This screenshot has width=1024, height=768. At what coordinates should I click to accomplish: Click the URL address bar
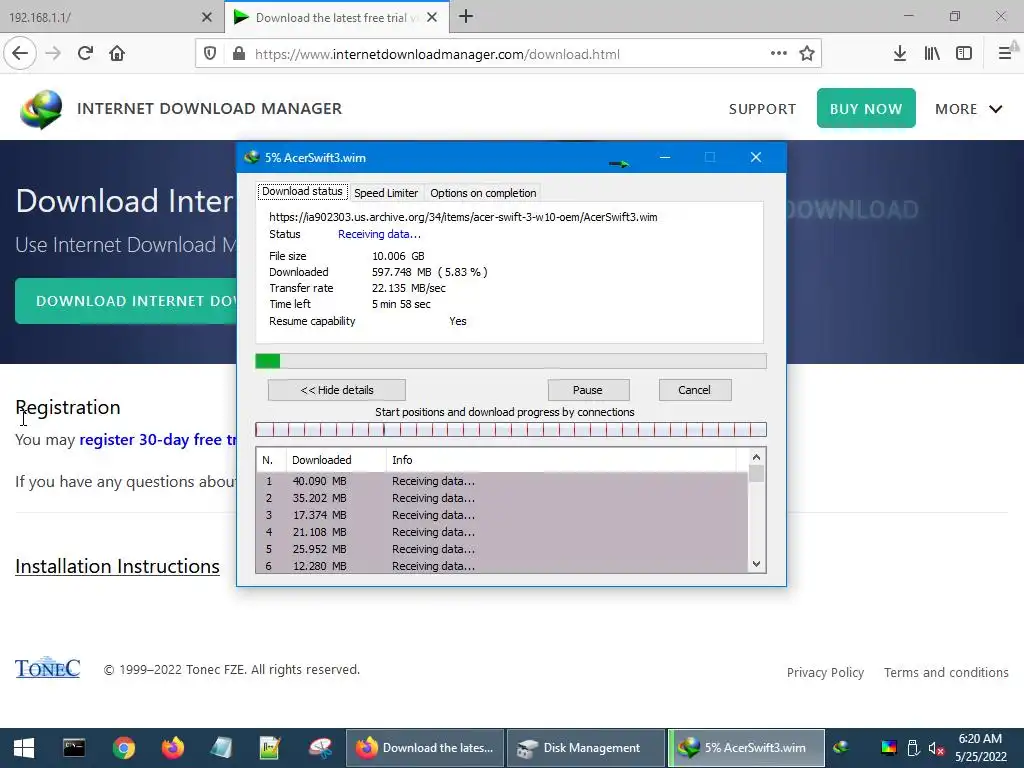[507, 54]
